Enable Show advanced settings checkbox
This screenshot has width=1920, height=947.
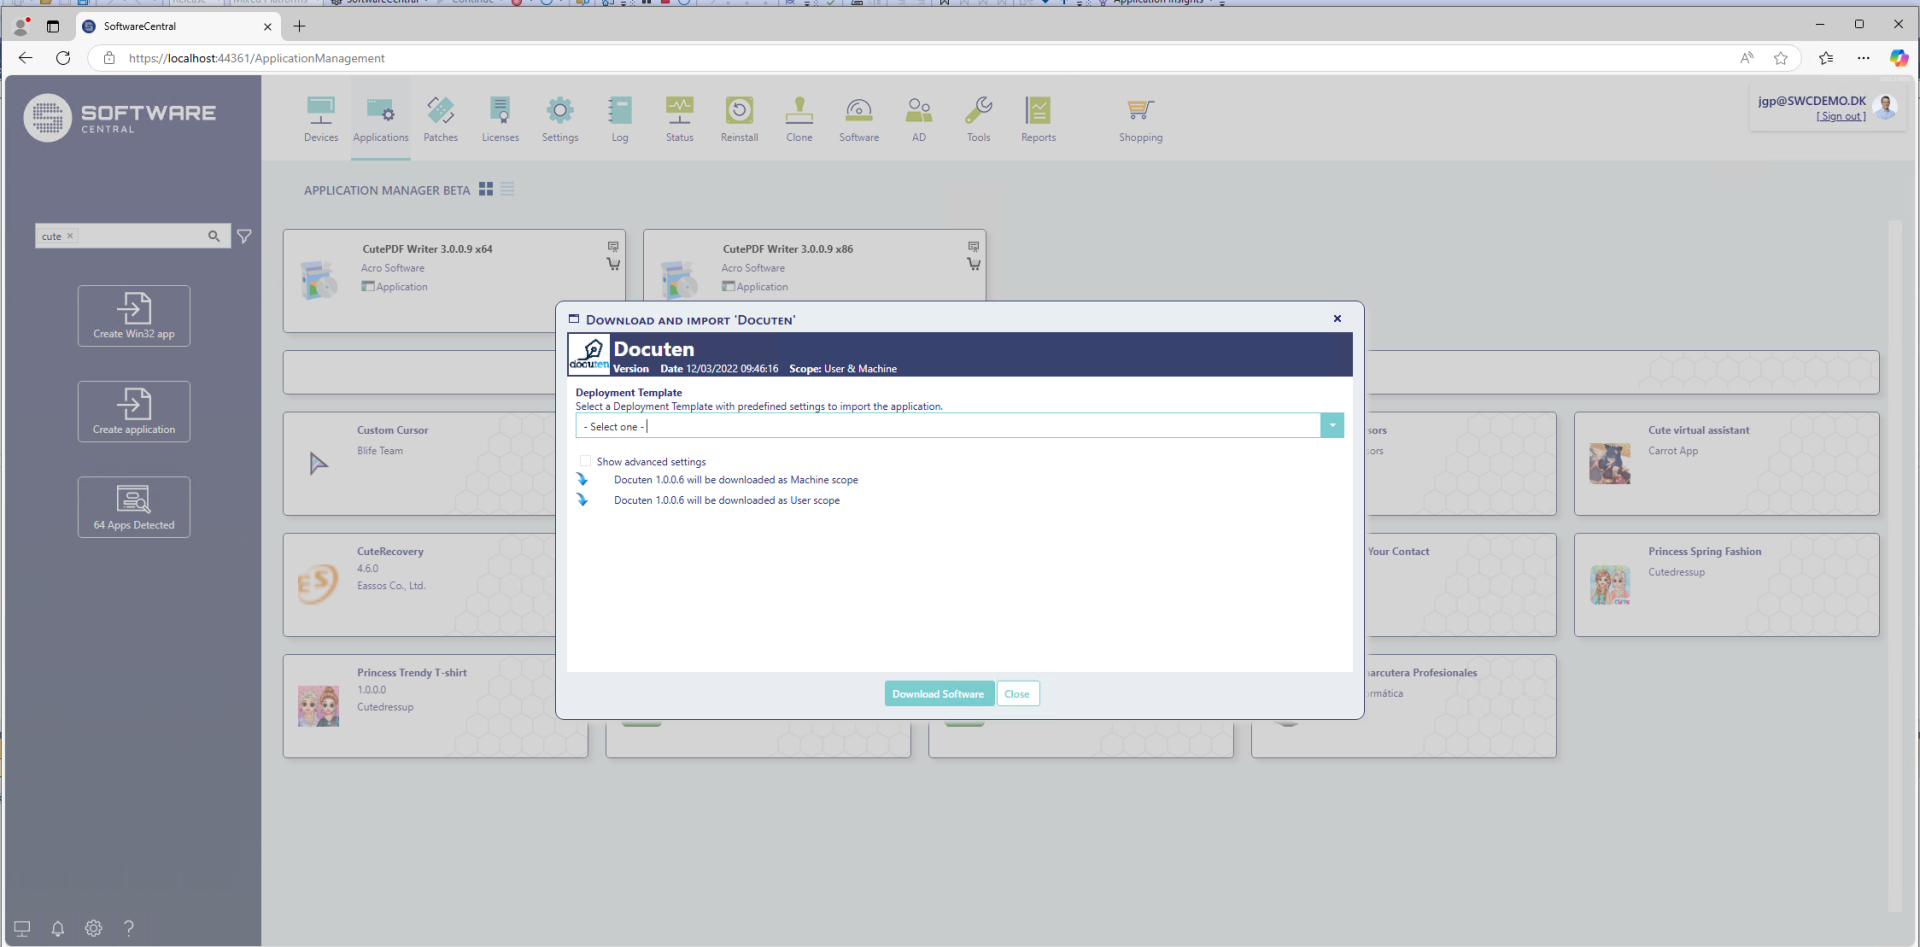click(585, 461)
